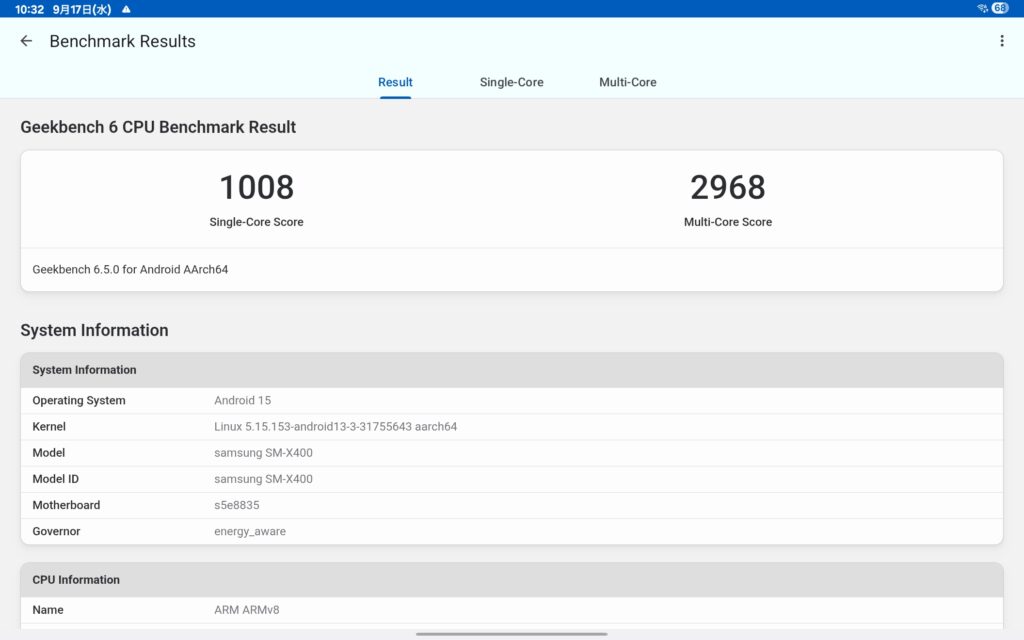Select the Kernel row label
The height and width of the screenshot is (640, 1024).
49,426
